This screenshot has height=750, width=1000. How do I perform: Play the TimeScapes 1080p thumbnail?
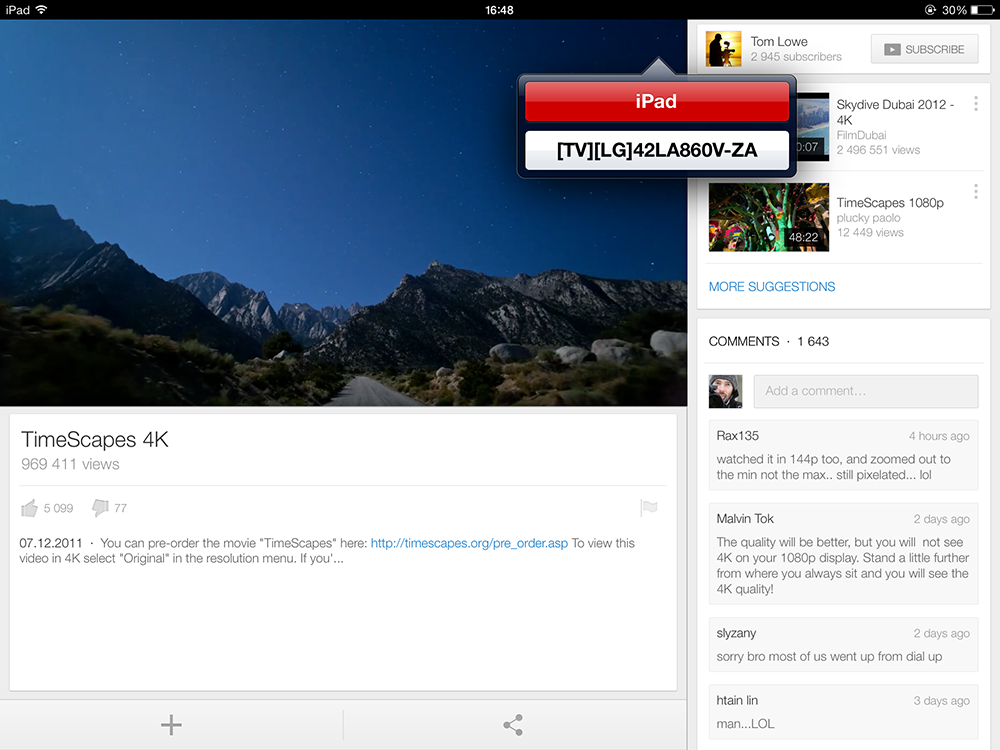(768, 217)
